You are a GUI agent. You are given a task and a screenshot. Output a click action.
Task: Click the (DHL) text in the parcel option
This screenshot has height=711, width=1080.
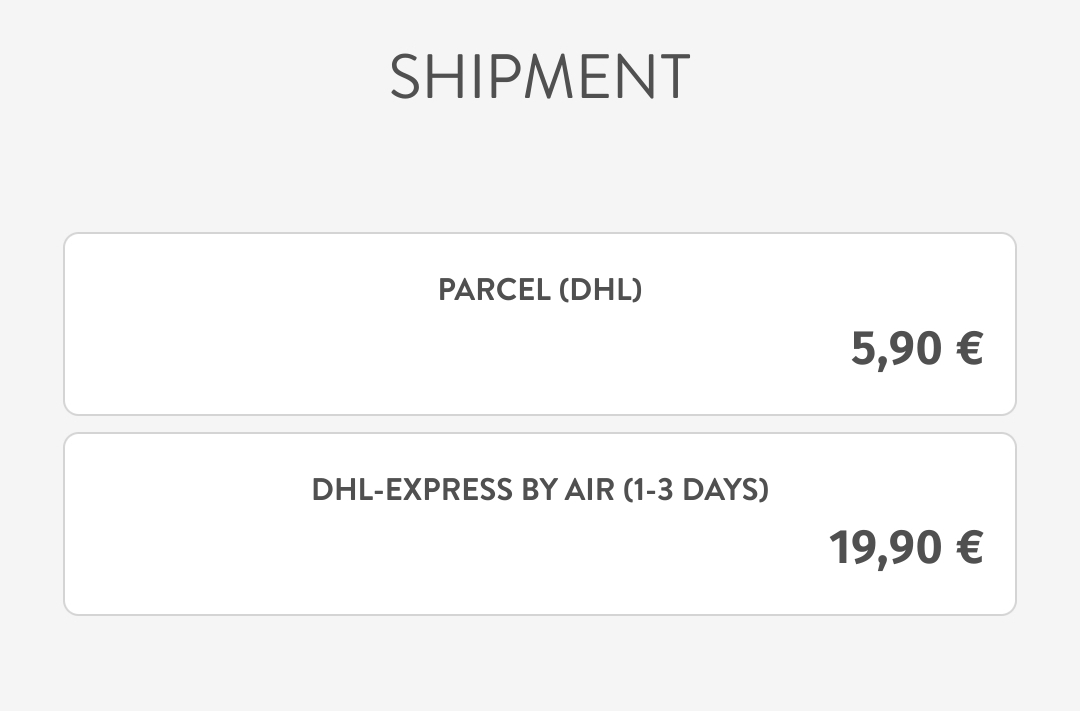pyautogui.click(x=600, y=290)
